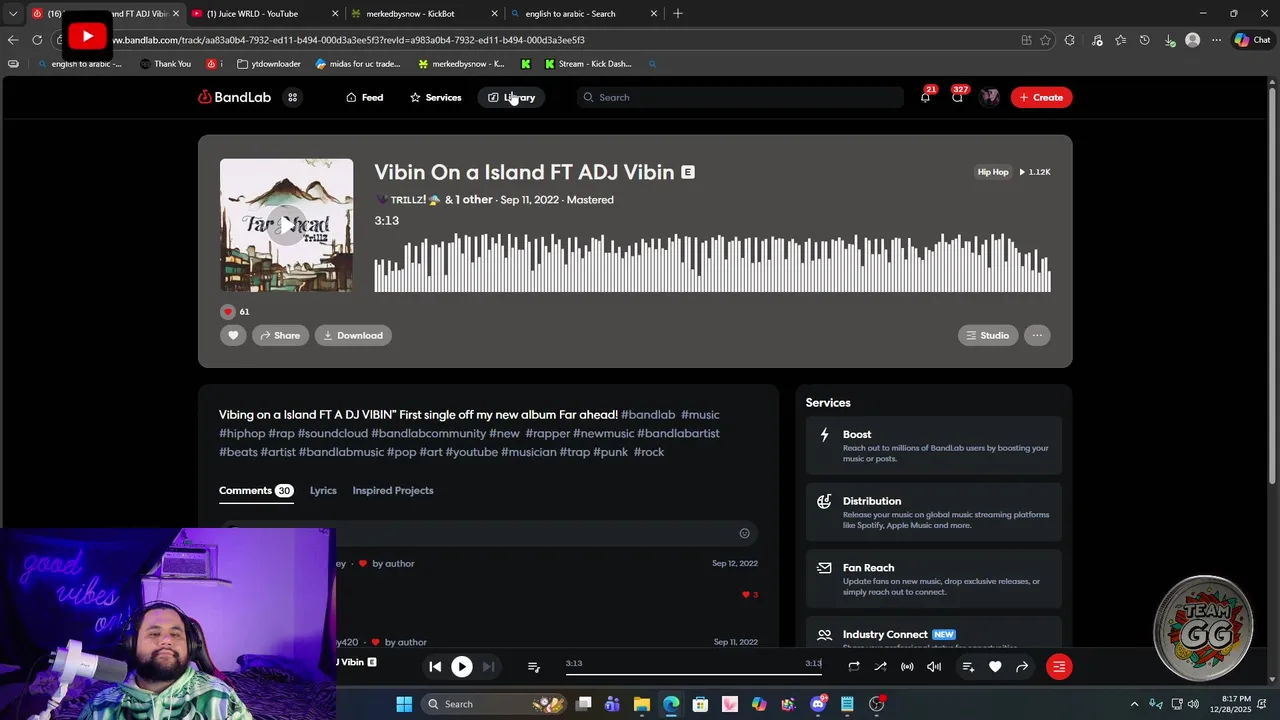This screenshot has height=720, width=1280.
Task: Open notifications bell with 21 badge
Action: coord(925,97)
